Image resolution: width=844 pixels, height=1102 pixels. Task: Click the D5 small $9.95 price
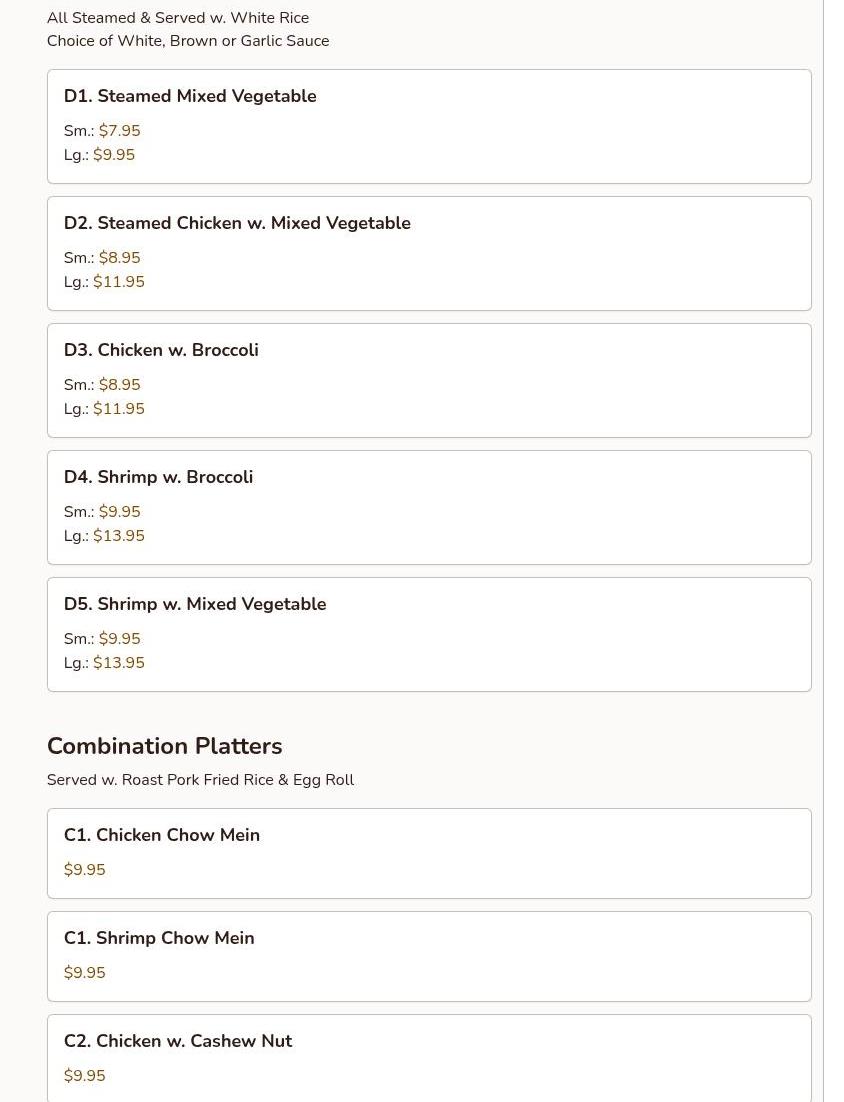pos(119,639)
